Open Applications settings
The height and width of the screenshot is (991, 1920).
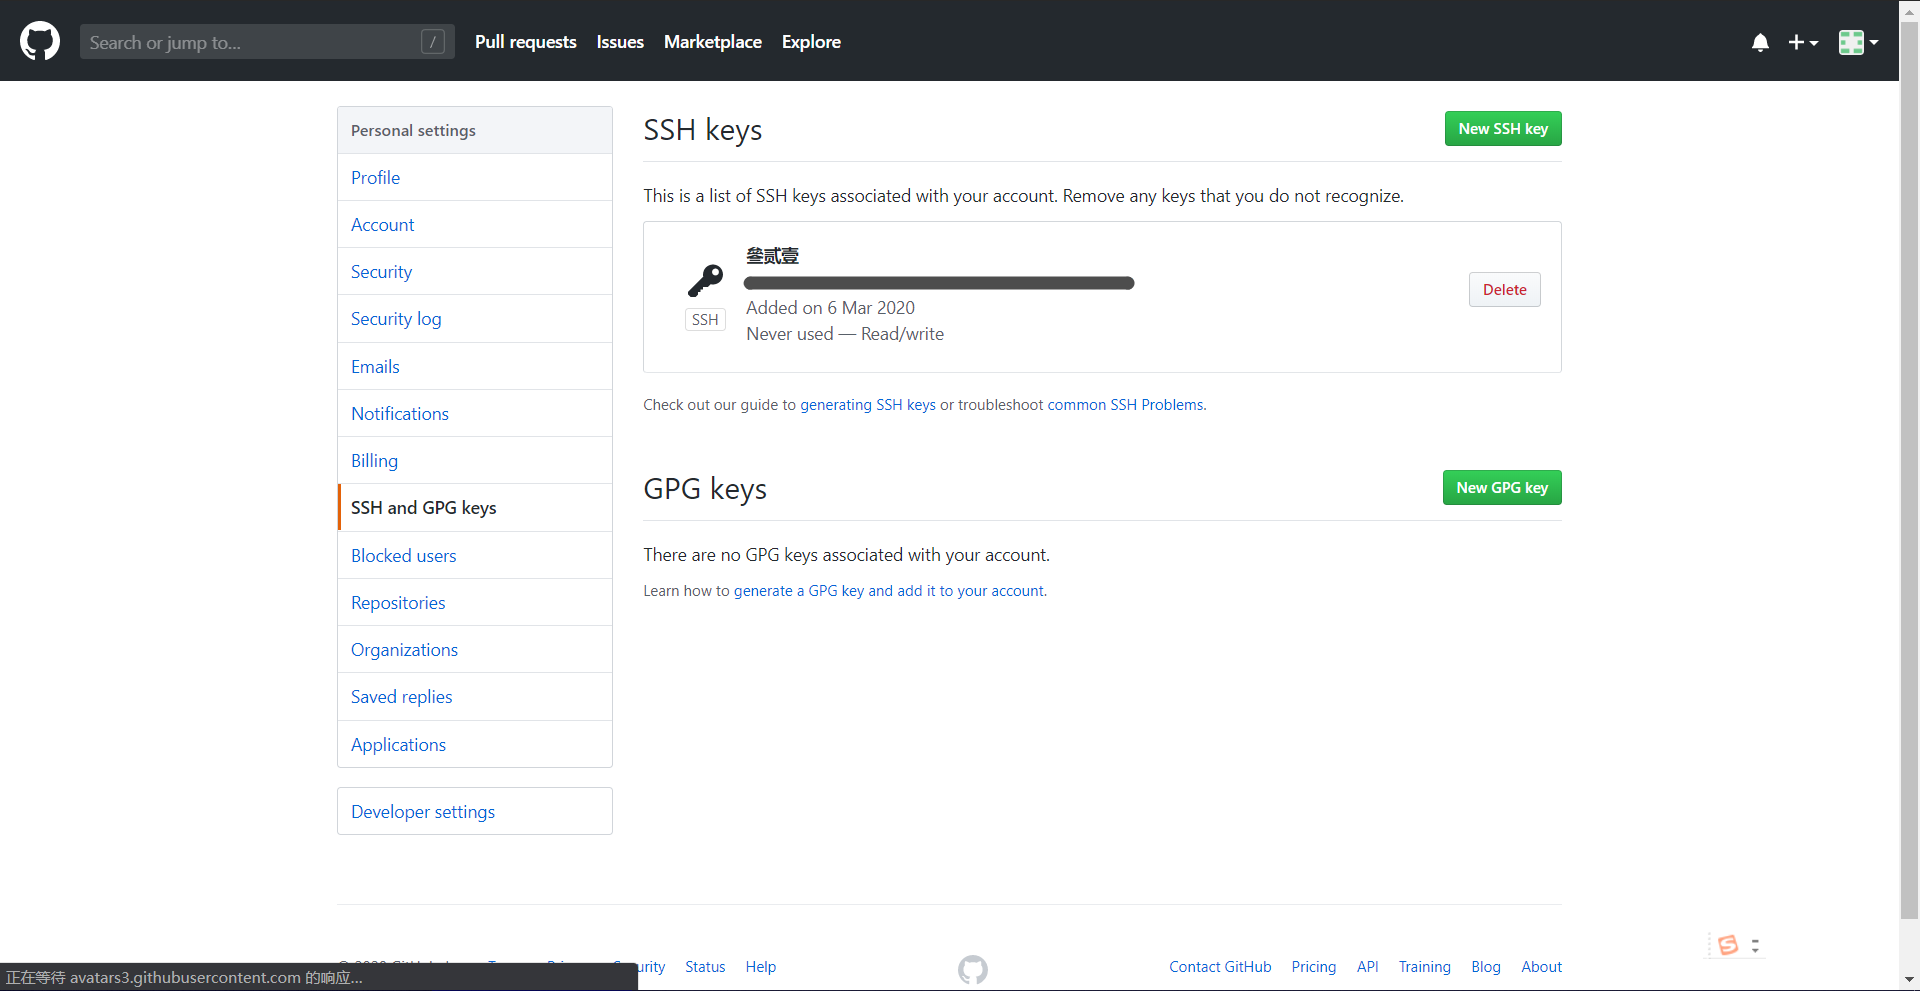(475, 745)
